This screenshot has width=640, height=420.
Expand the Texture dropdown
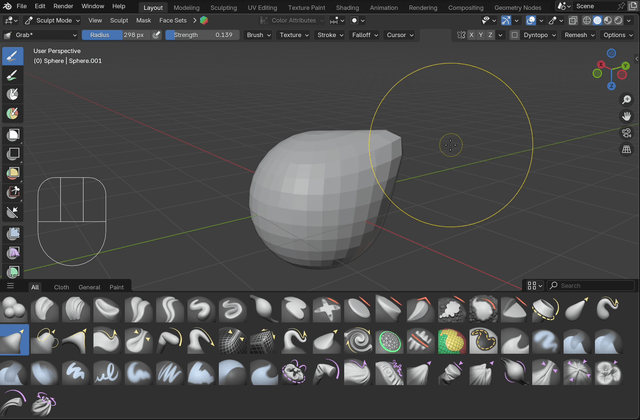pyautogui.click(x=293, y=35)
